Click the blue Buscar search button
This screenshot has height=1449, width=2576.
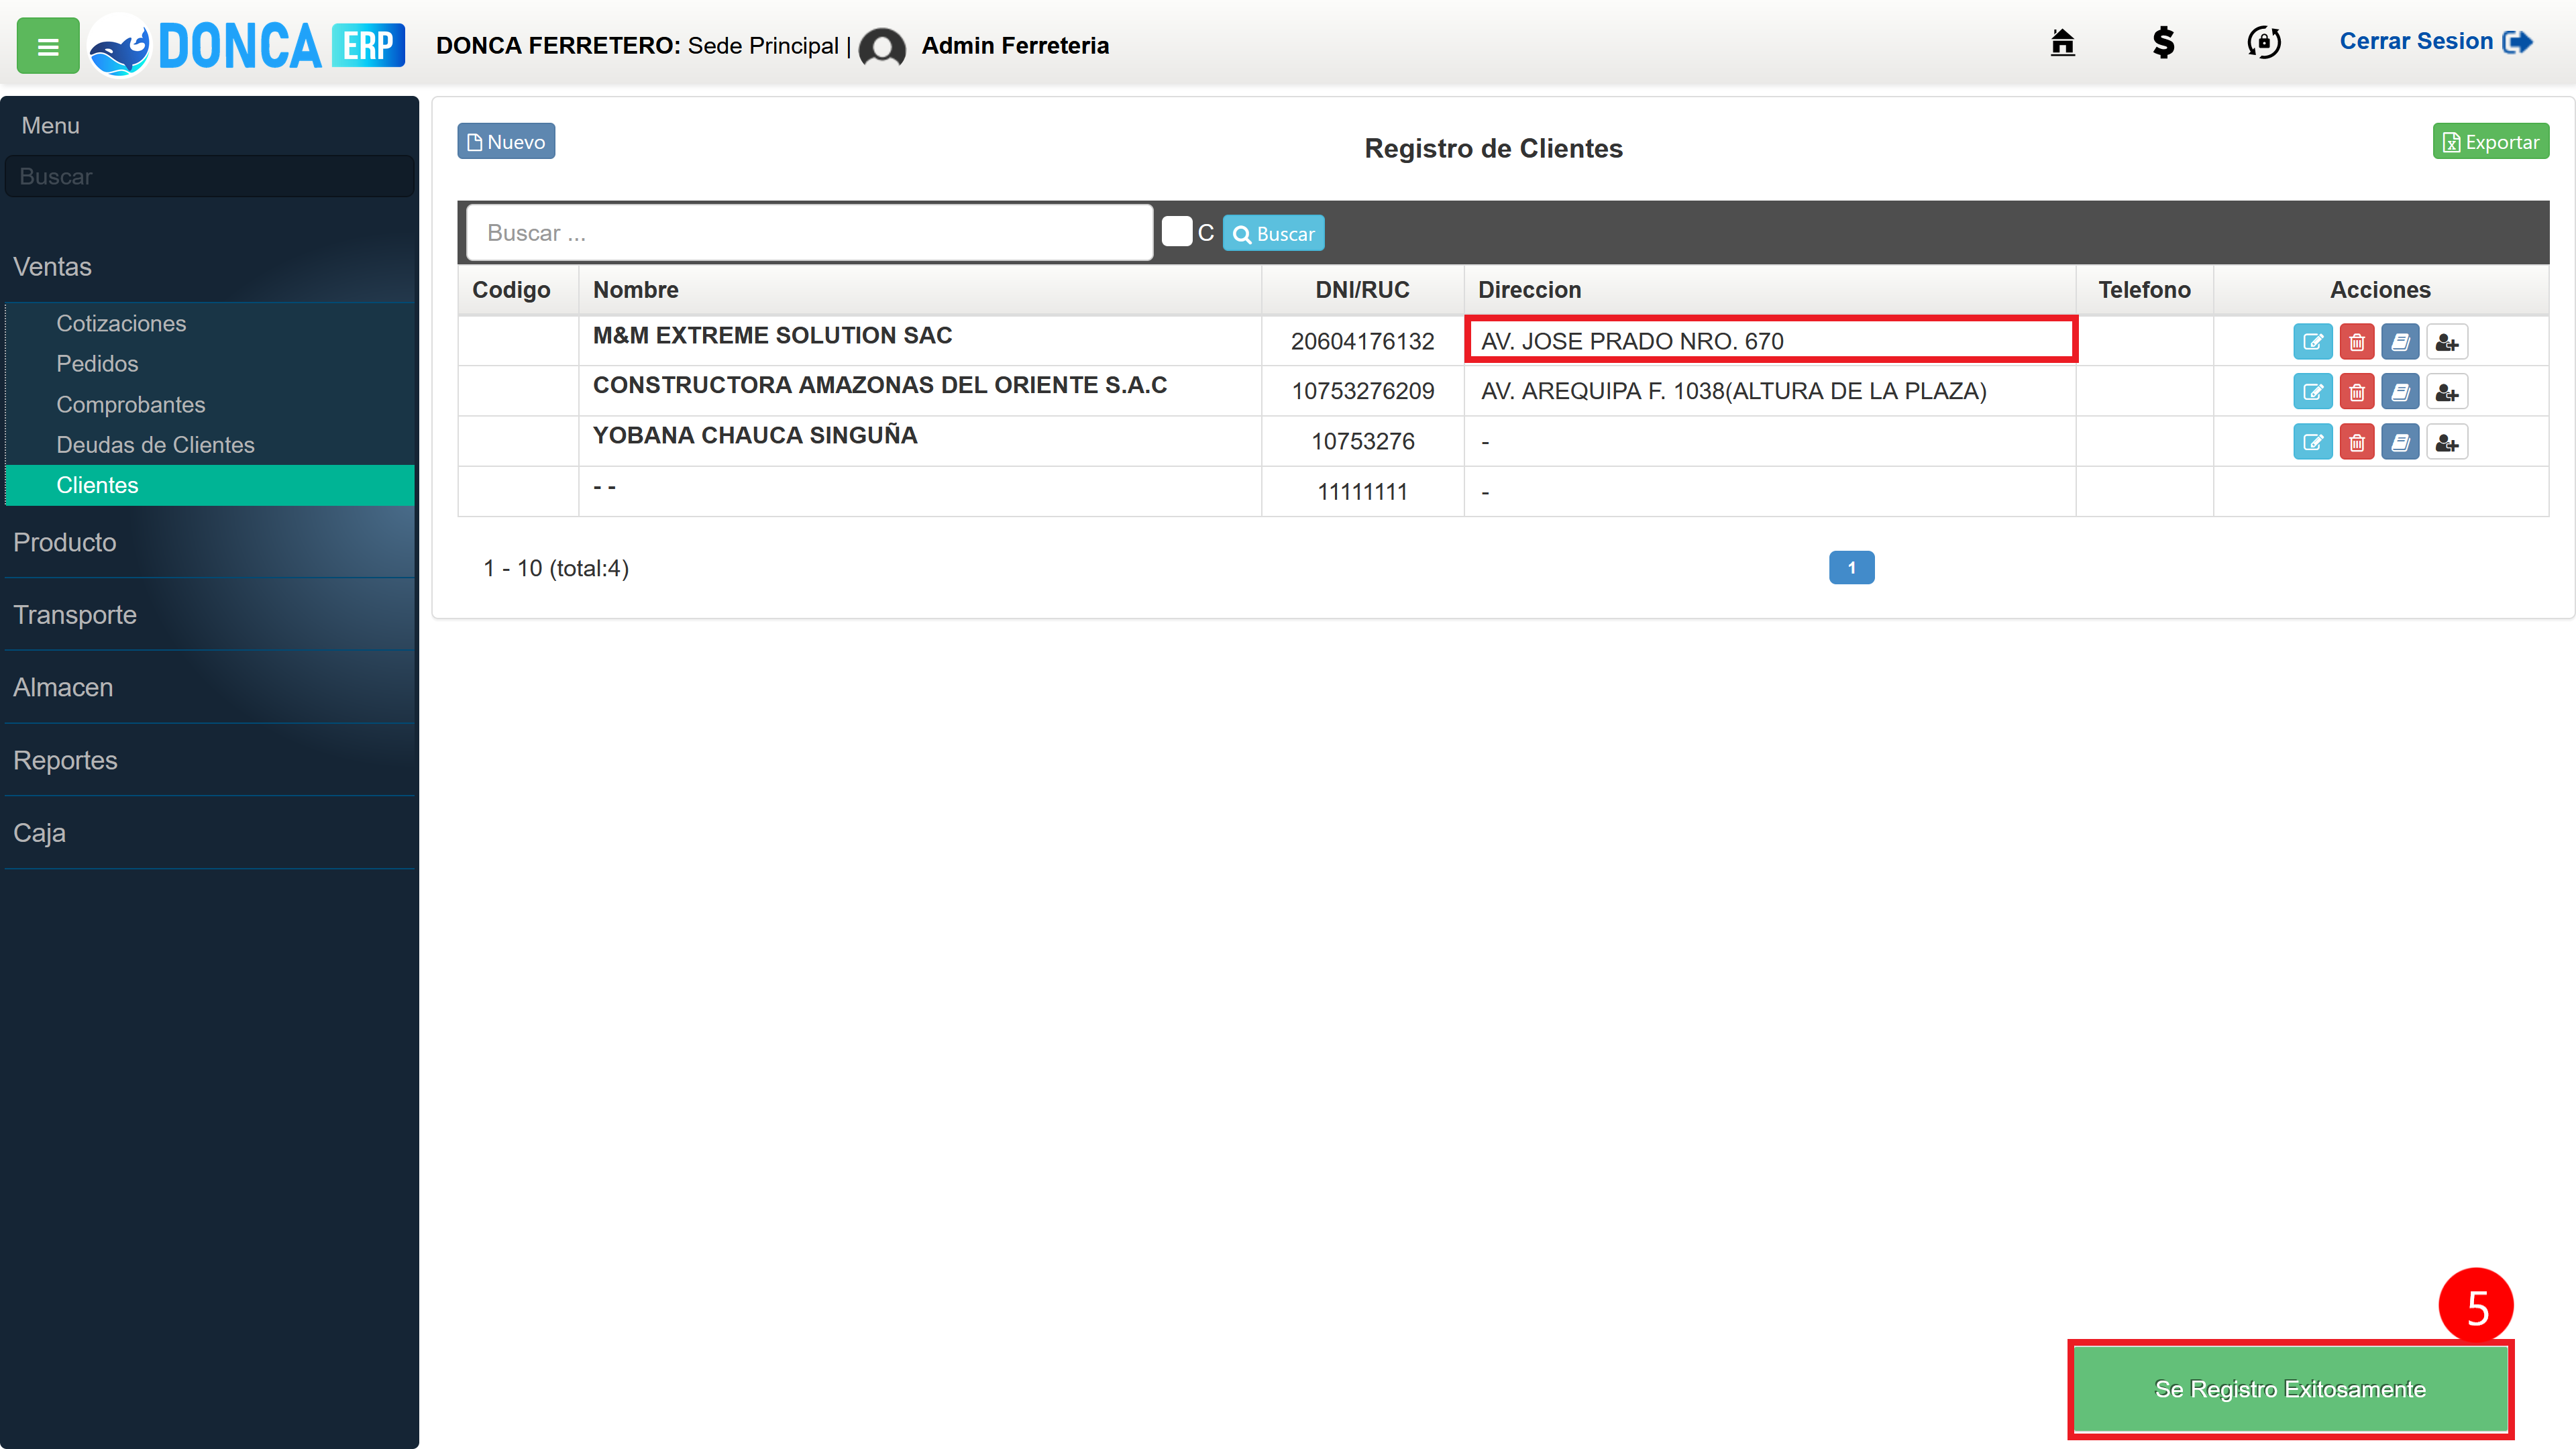(1273, 234)
